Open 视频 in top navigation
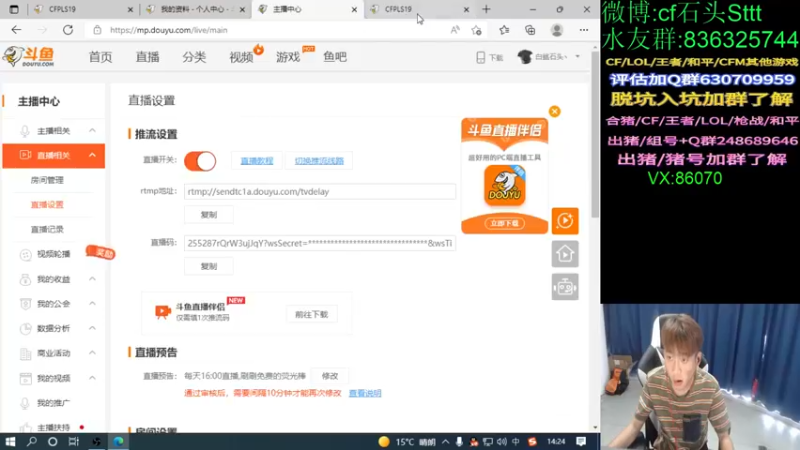 (x=241, y=57)
